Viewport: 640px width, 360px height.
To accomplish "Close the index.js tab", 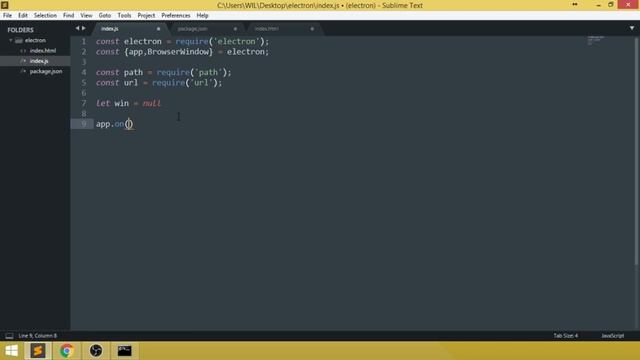I will [158, 29].
